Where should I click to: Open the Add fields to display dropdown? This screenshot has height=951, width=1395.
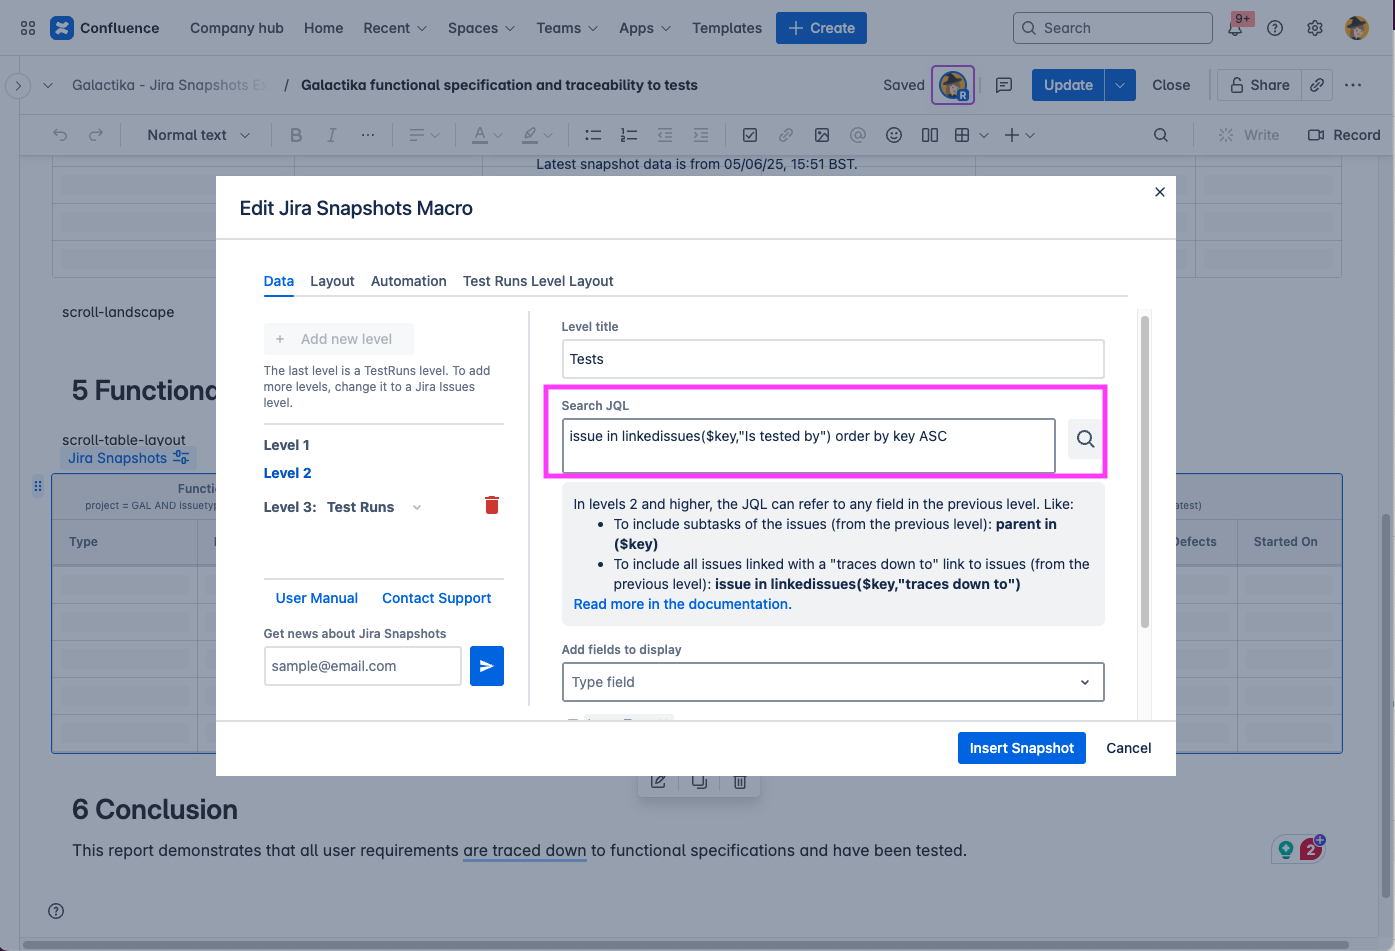[833, 682]
